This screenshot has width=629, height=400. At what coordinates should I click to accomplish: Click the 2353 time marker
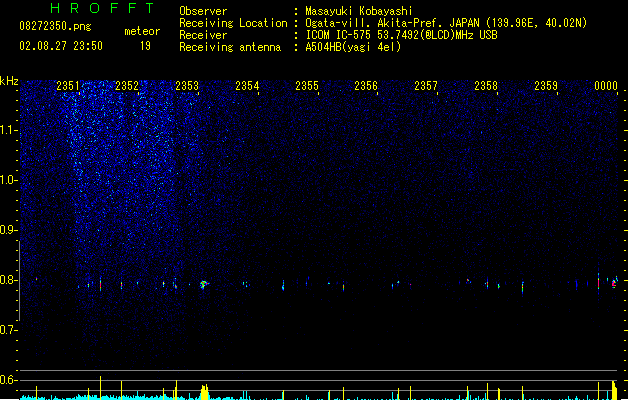[187, 85]
